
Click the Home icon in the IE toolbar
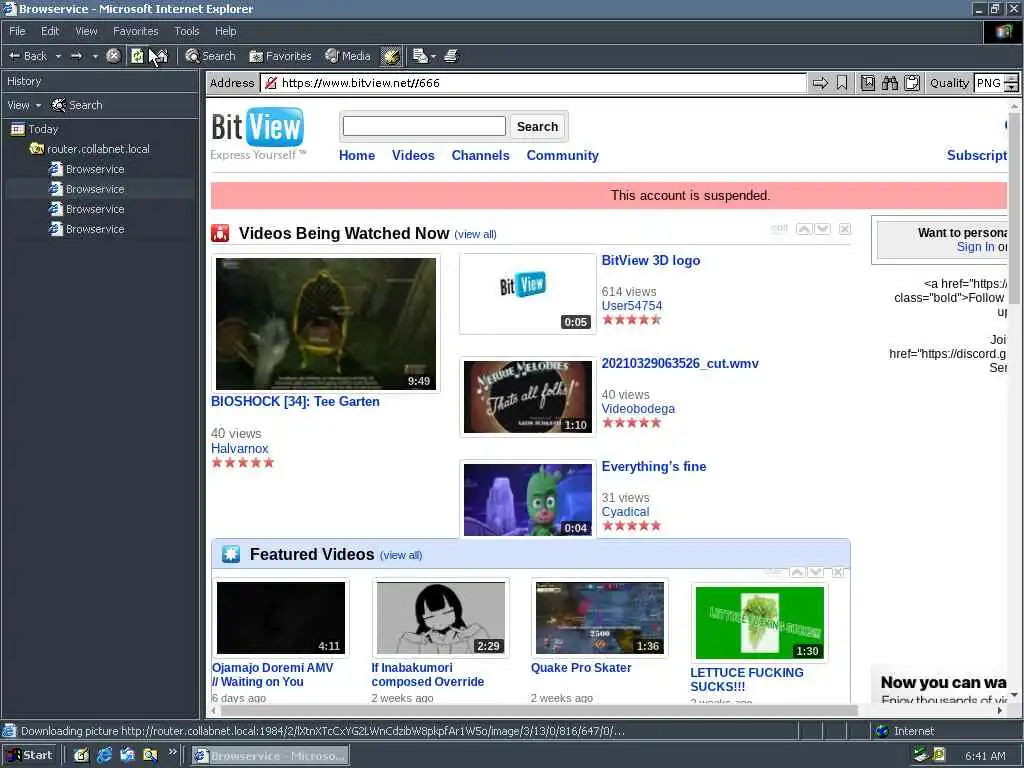(x=159, y=56)
